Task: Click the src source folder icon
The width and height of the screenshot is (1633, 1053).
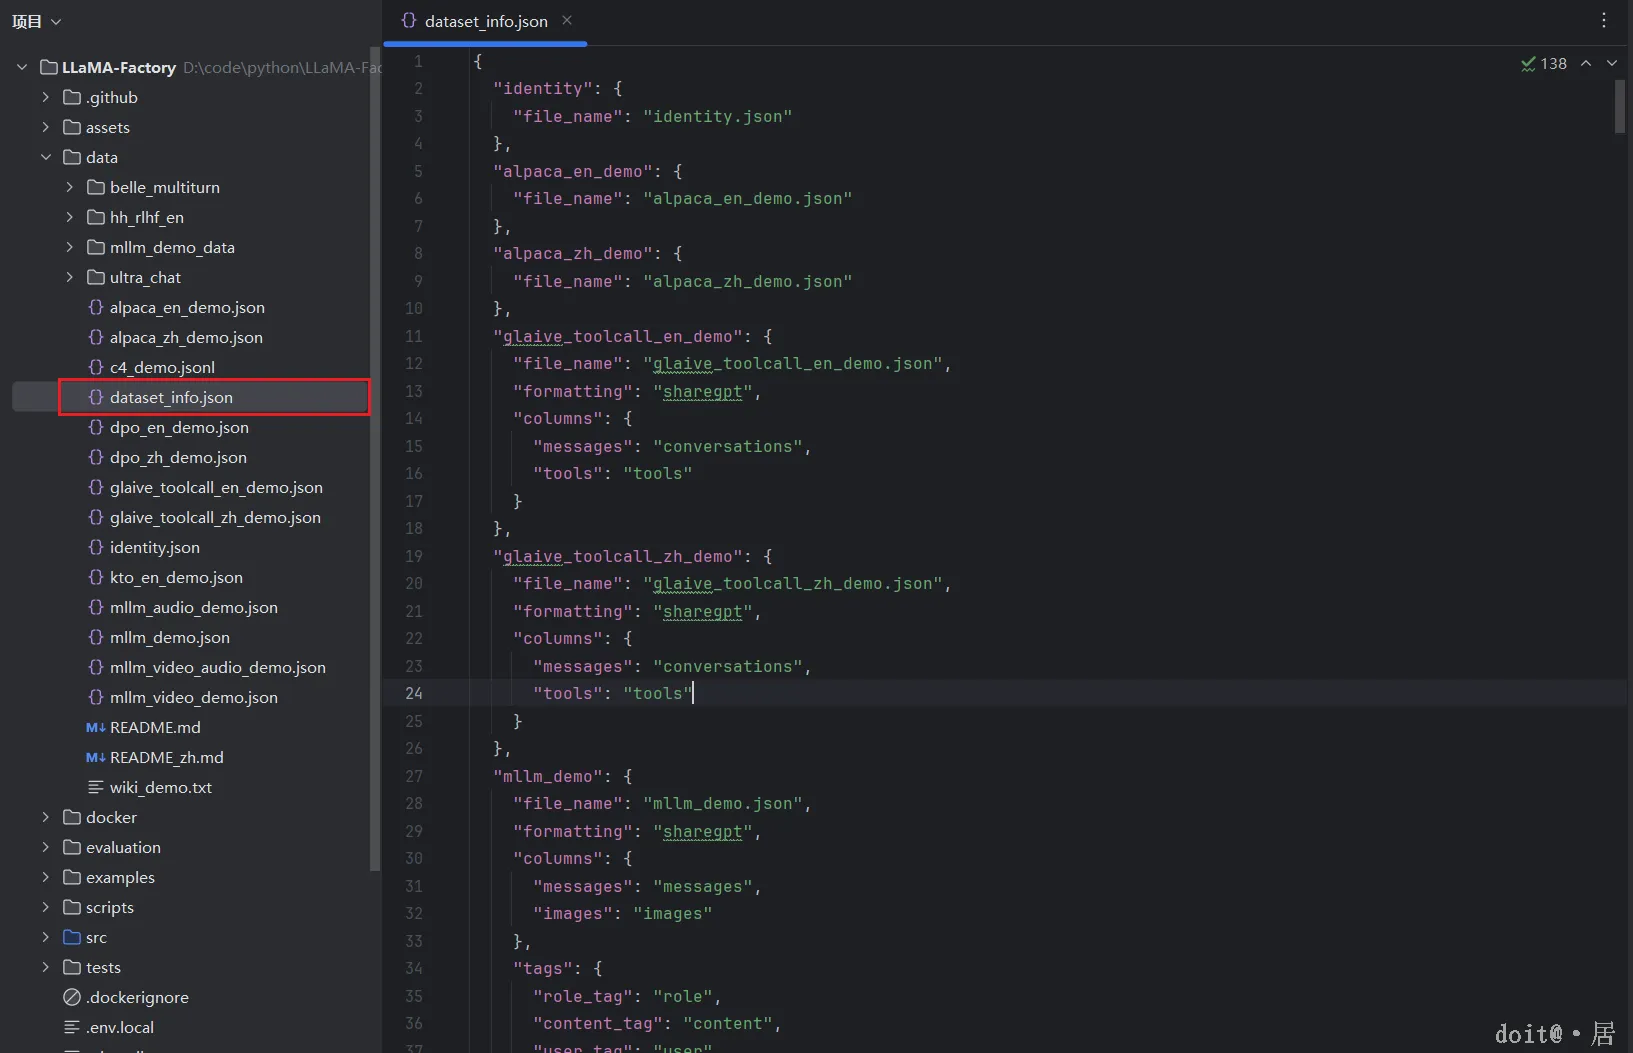Action: (72, 938)
